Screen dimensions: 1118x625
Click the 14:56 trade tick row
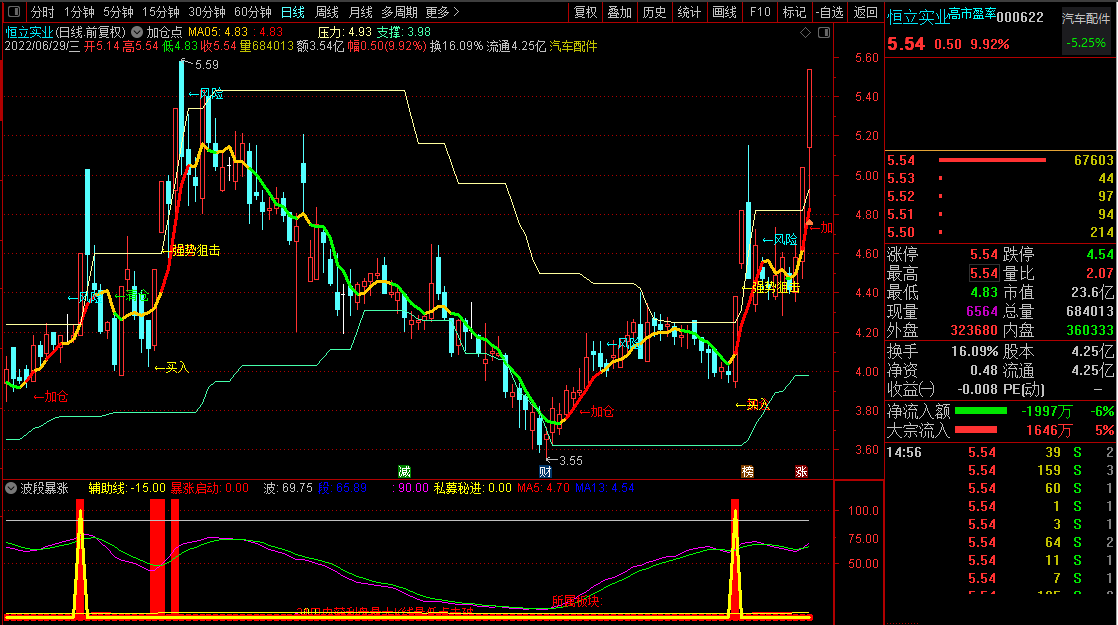coord(1000,453)
